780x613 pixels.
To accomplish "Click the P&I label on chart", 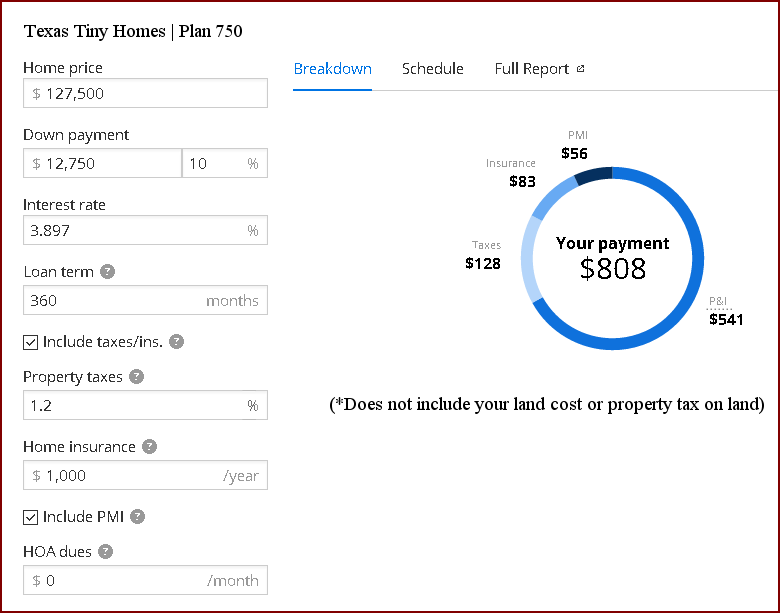I will pos(718,299).
